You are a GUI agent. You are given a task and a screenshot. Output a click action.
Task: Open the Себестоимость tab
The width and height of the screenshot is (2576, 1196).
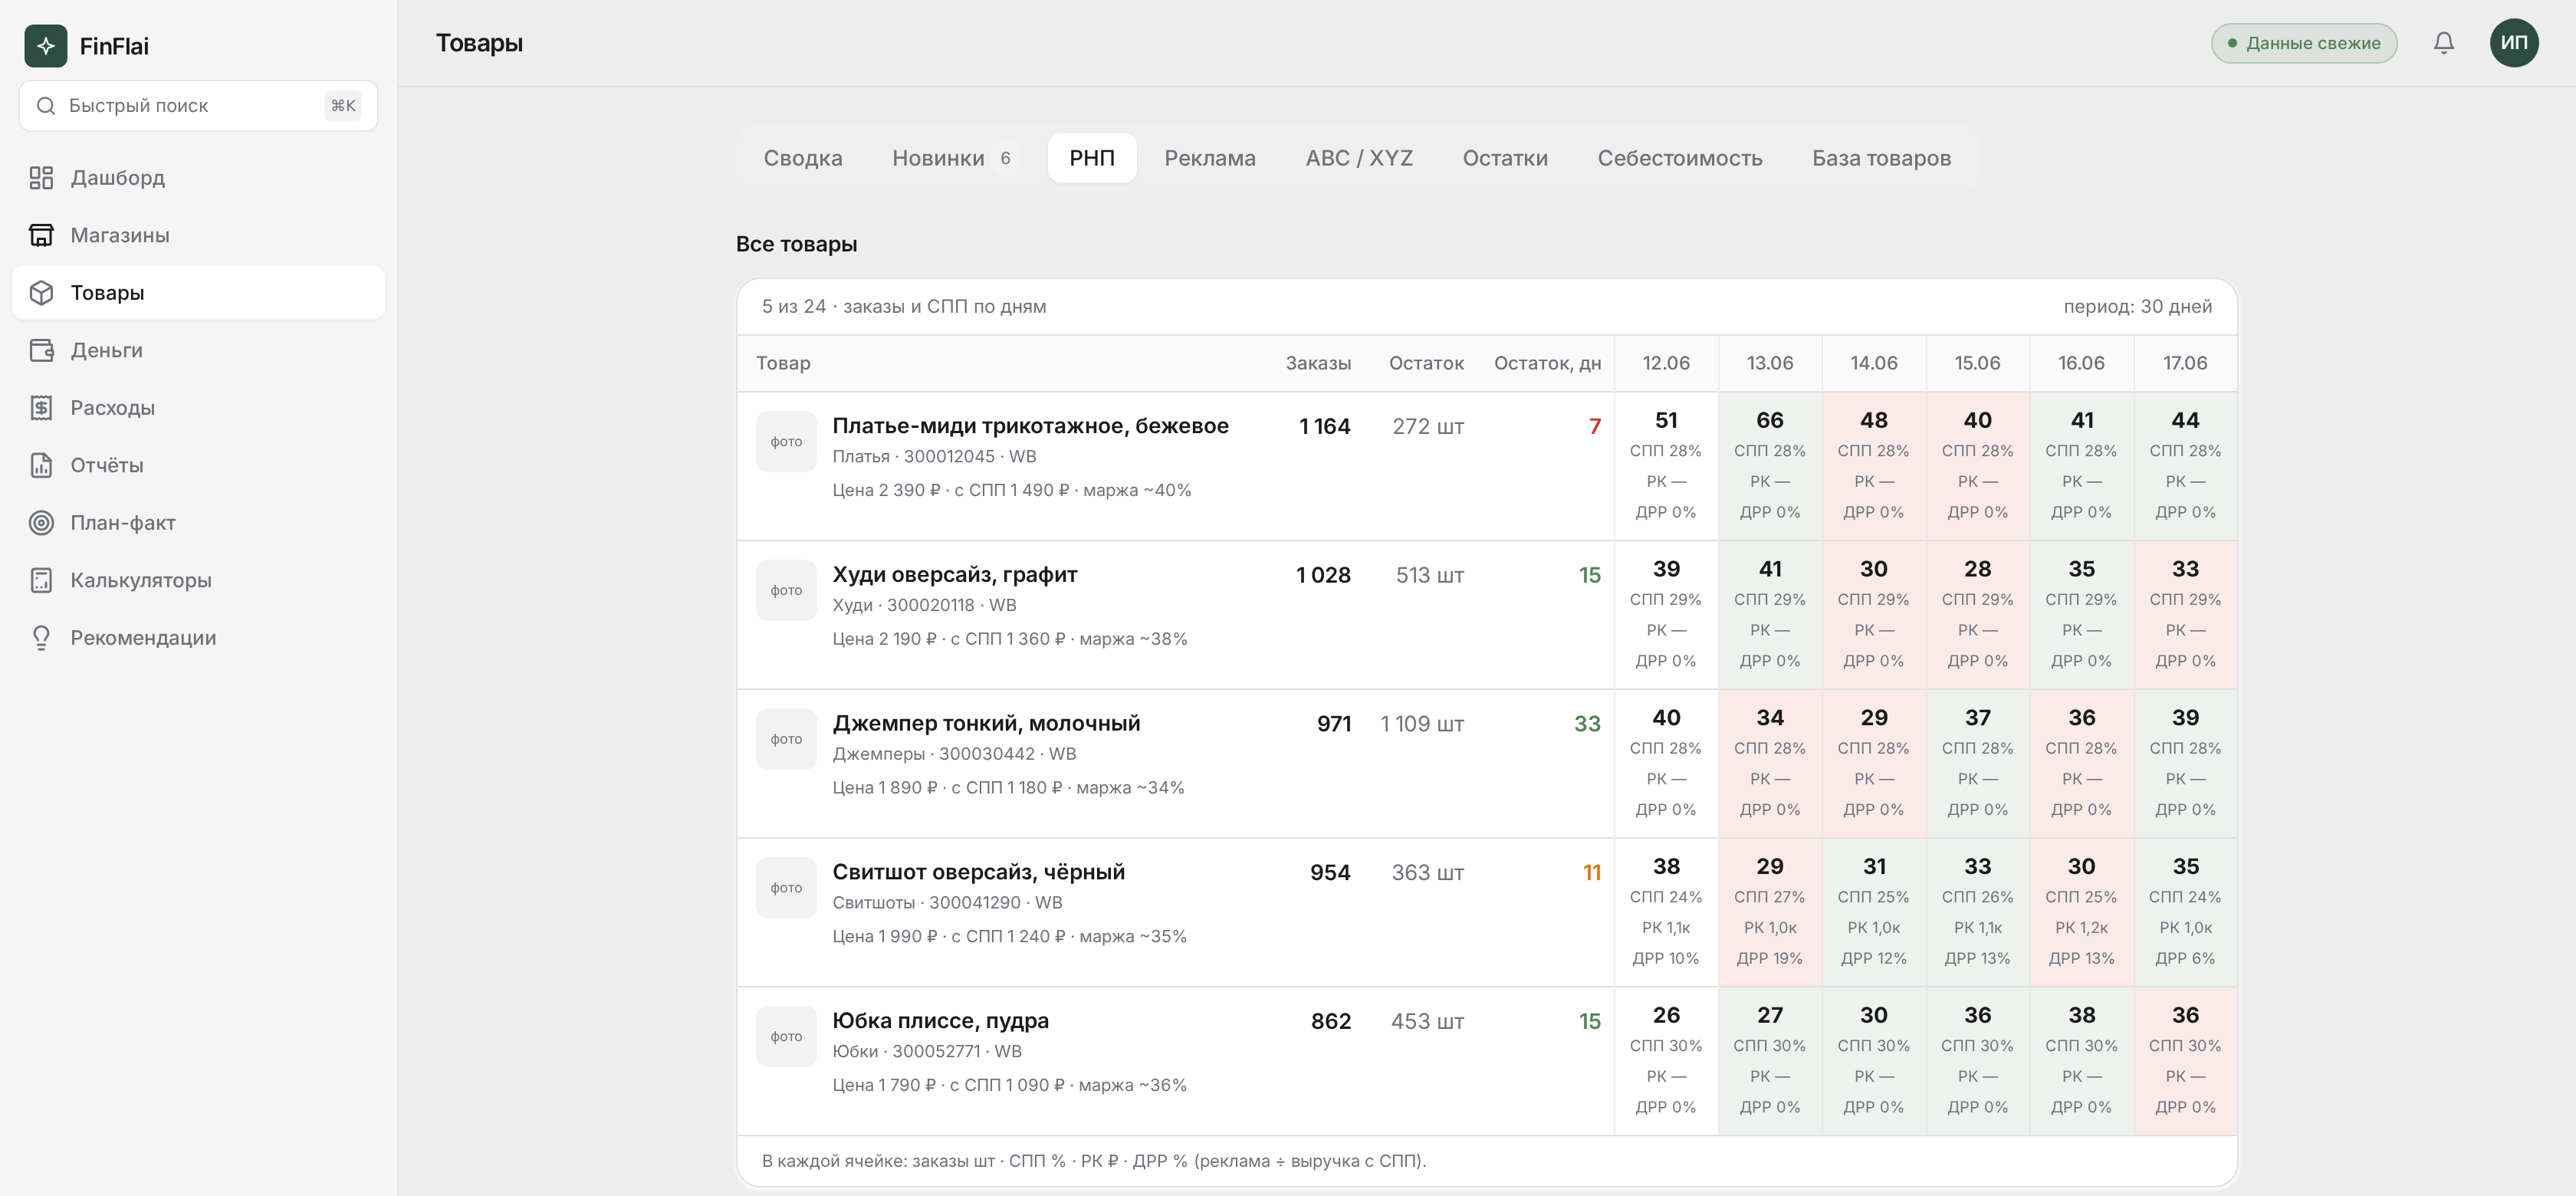point(1679,158)
